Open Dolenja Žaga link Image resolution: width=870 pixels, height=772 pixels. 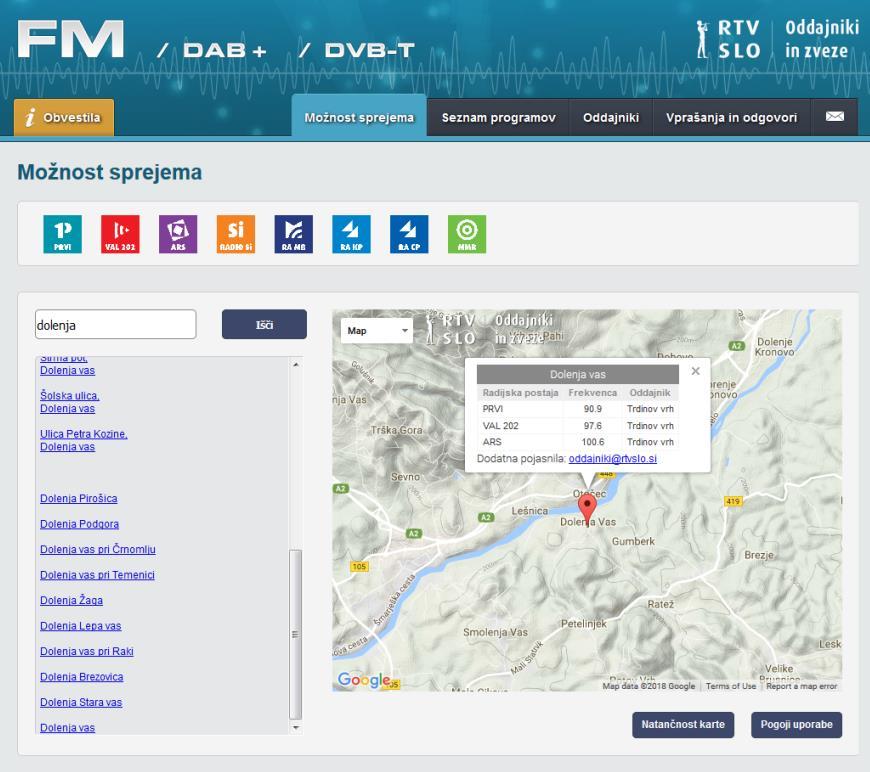[x=72, y=601]
